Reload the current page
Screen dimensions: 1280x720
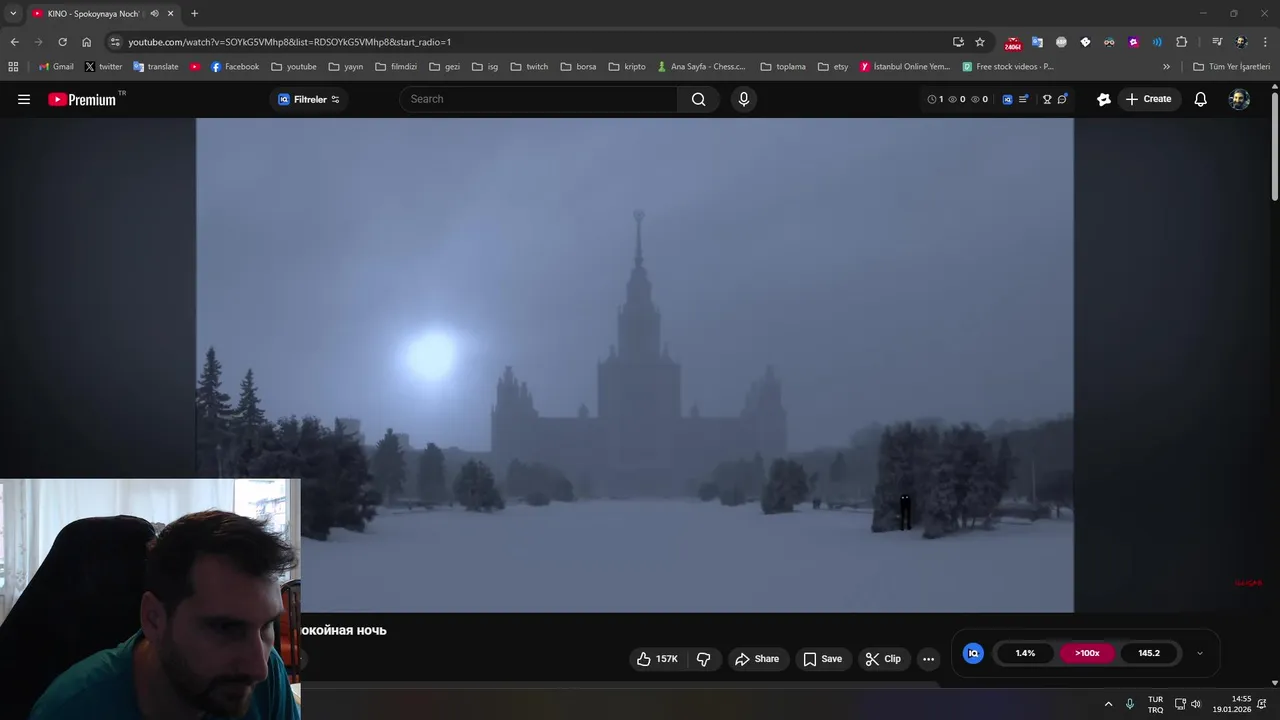tap(62, 42)
